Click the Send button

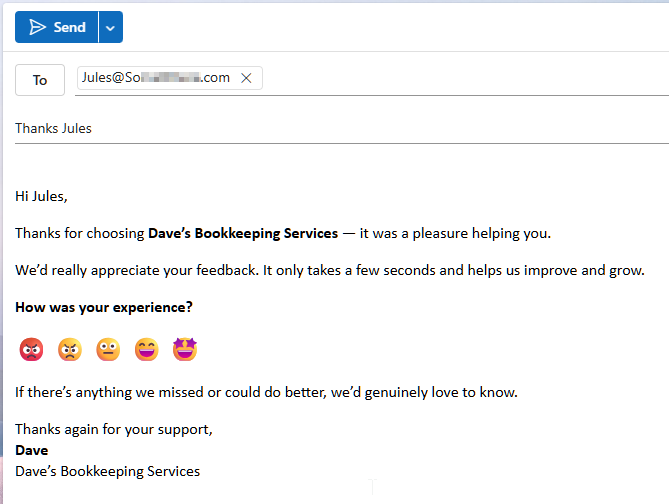coord(56,27)
